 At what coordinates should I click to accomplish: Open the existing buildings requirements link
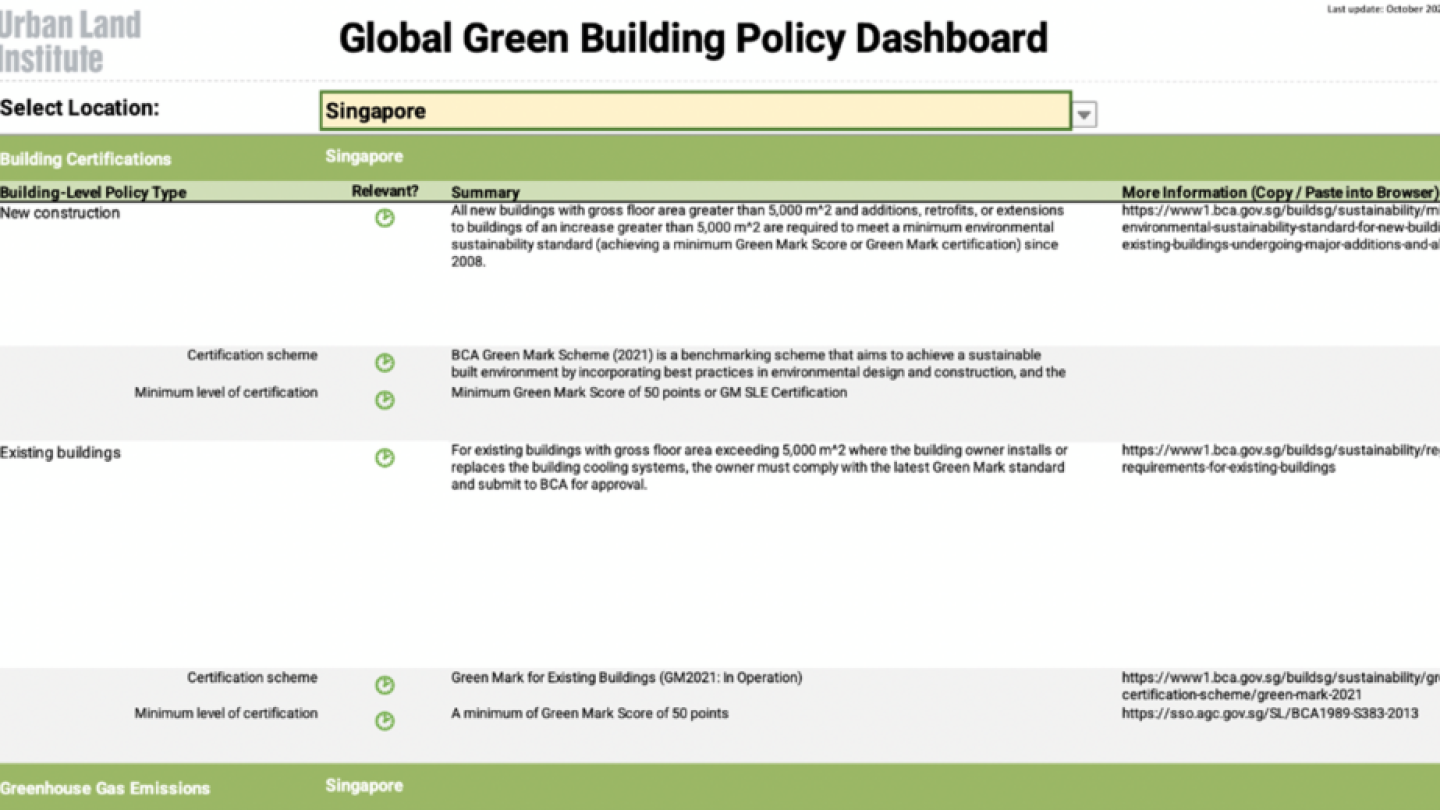[1281, 459]
